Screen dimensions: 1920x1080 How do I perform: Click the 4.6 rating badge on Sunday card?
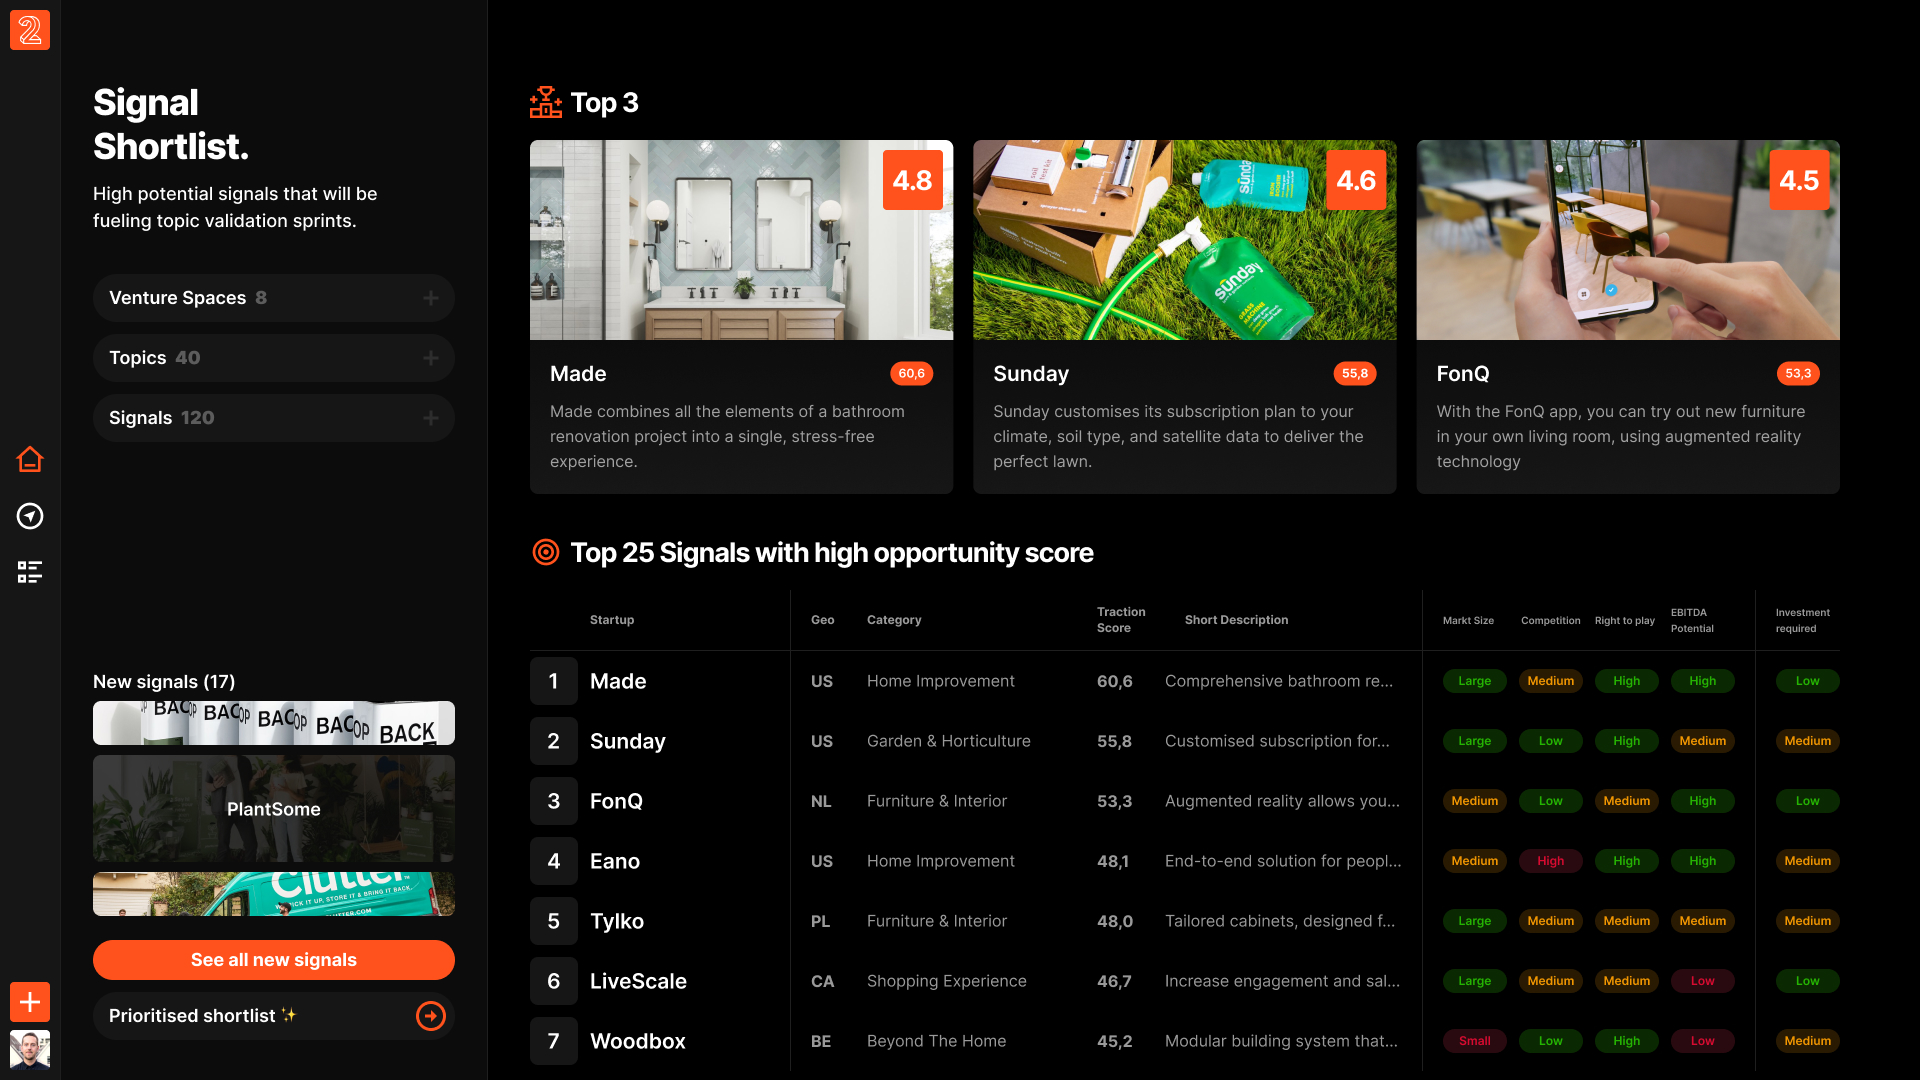click(x=1356, y=180)
